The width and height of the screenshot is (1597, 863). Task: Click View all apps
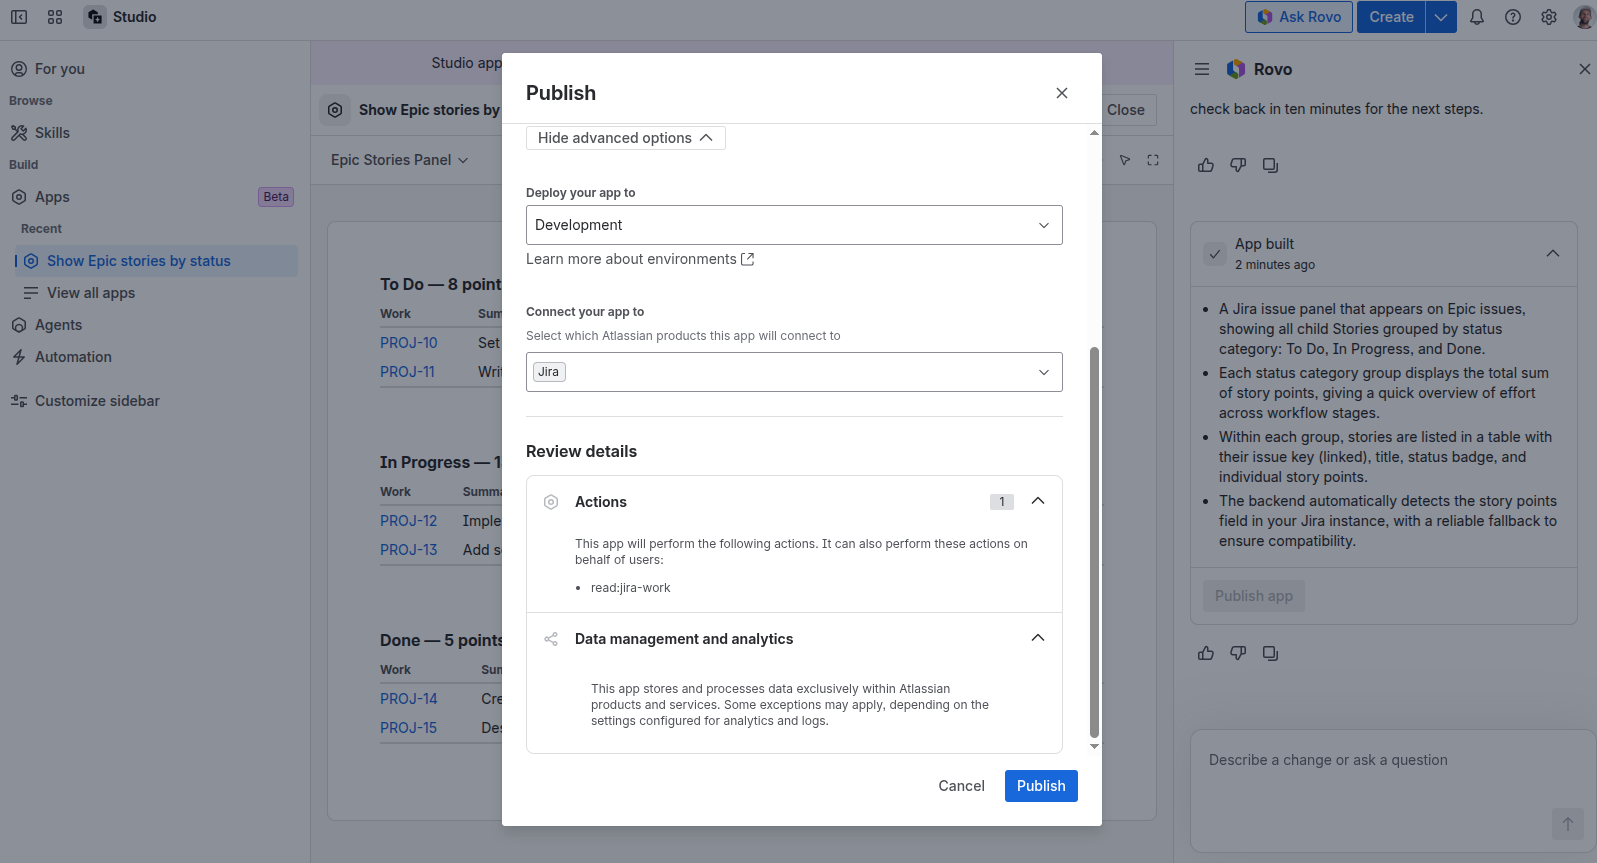point(155,293)
